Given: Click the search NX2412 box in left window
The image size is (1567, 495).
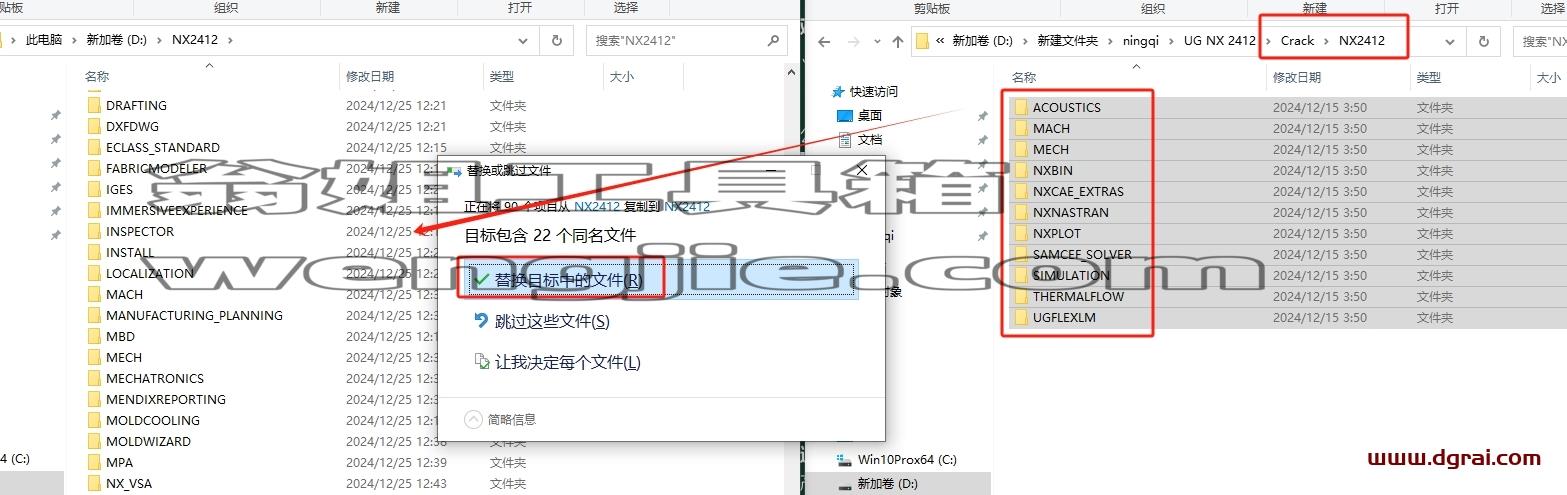Looking at the screenshot, I should tap(688, 40).
